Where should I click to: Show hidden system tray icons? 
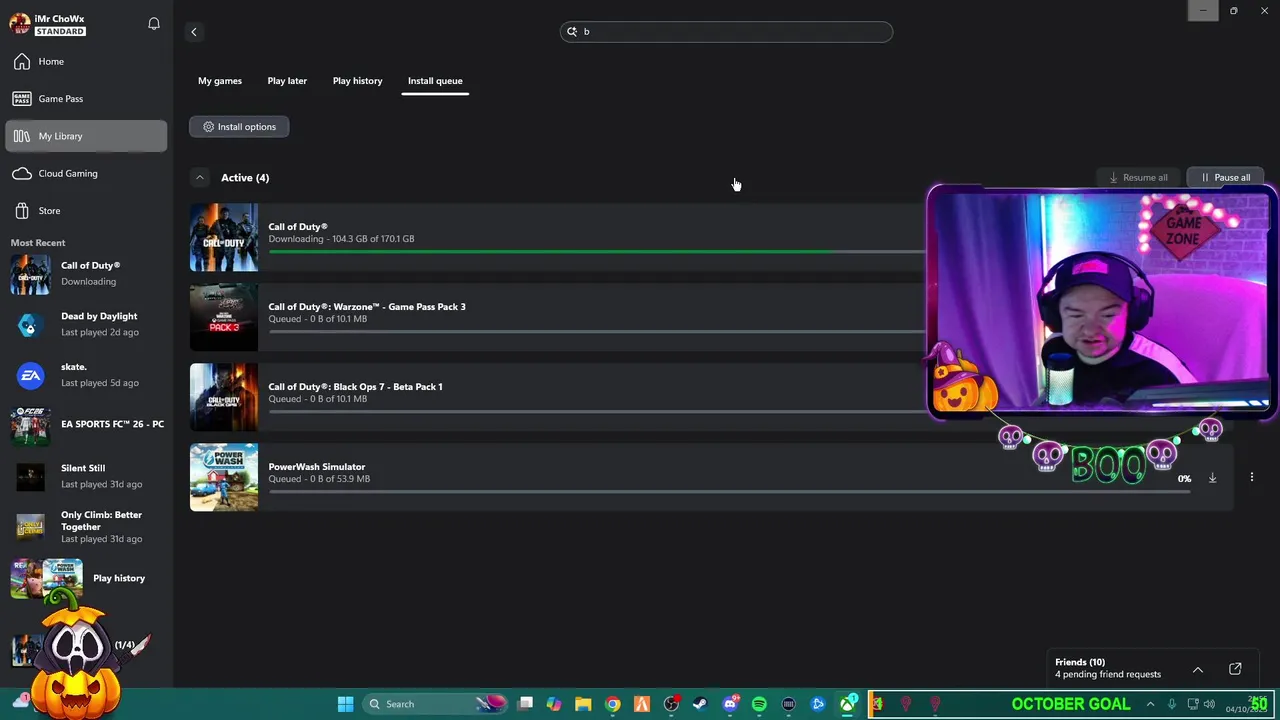point(1150,704)
